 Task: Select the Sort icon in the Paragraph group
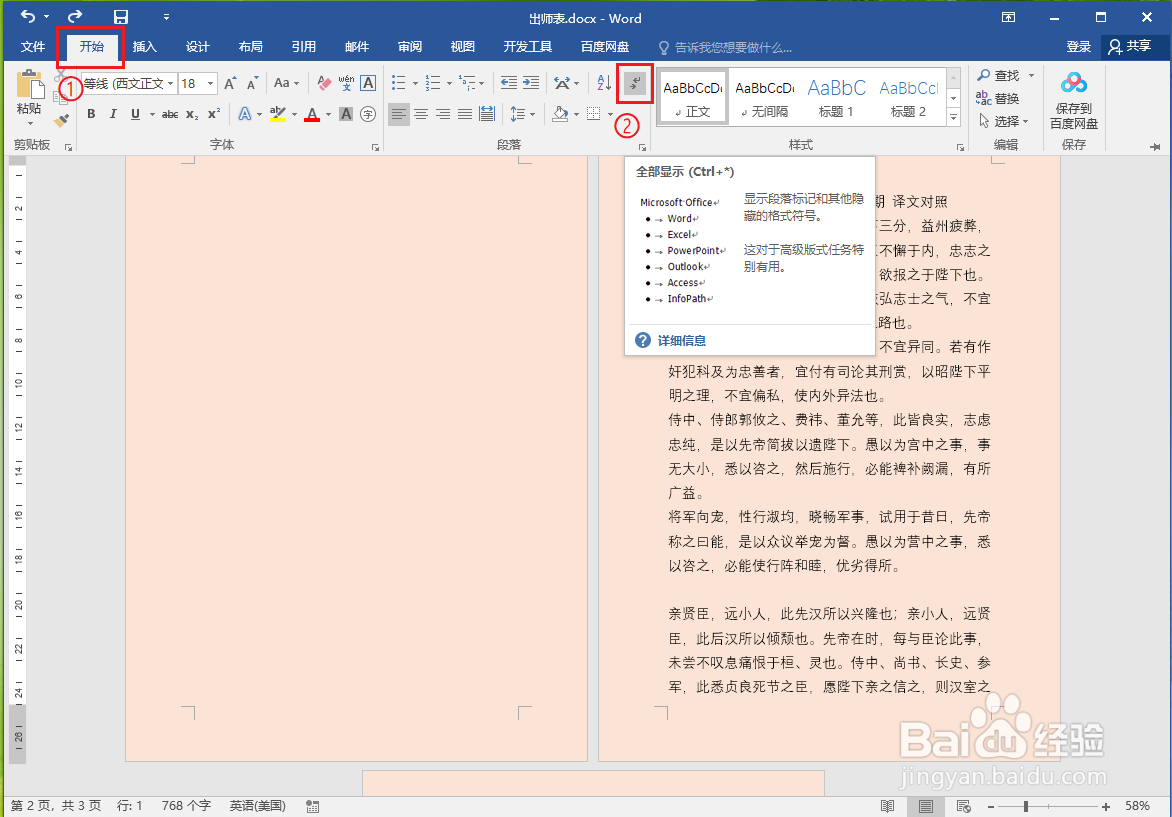coord(604,83)
